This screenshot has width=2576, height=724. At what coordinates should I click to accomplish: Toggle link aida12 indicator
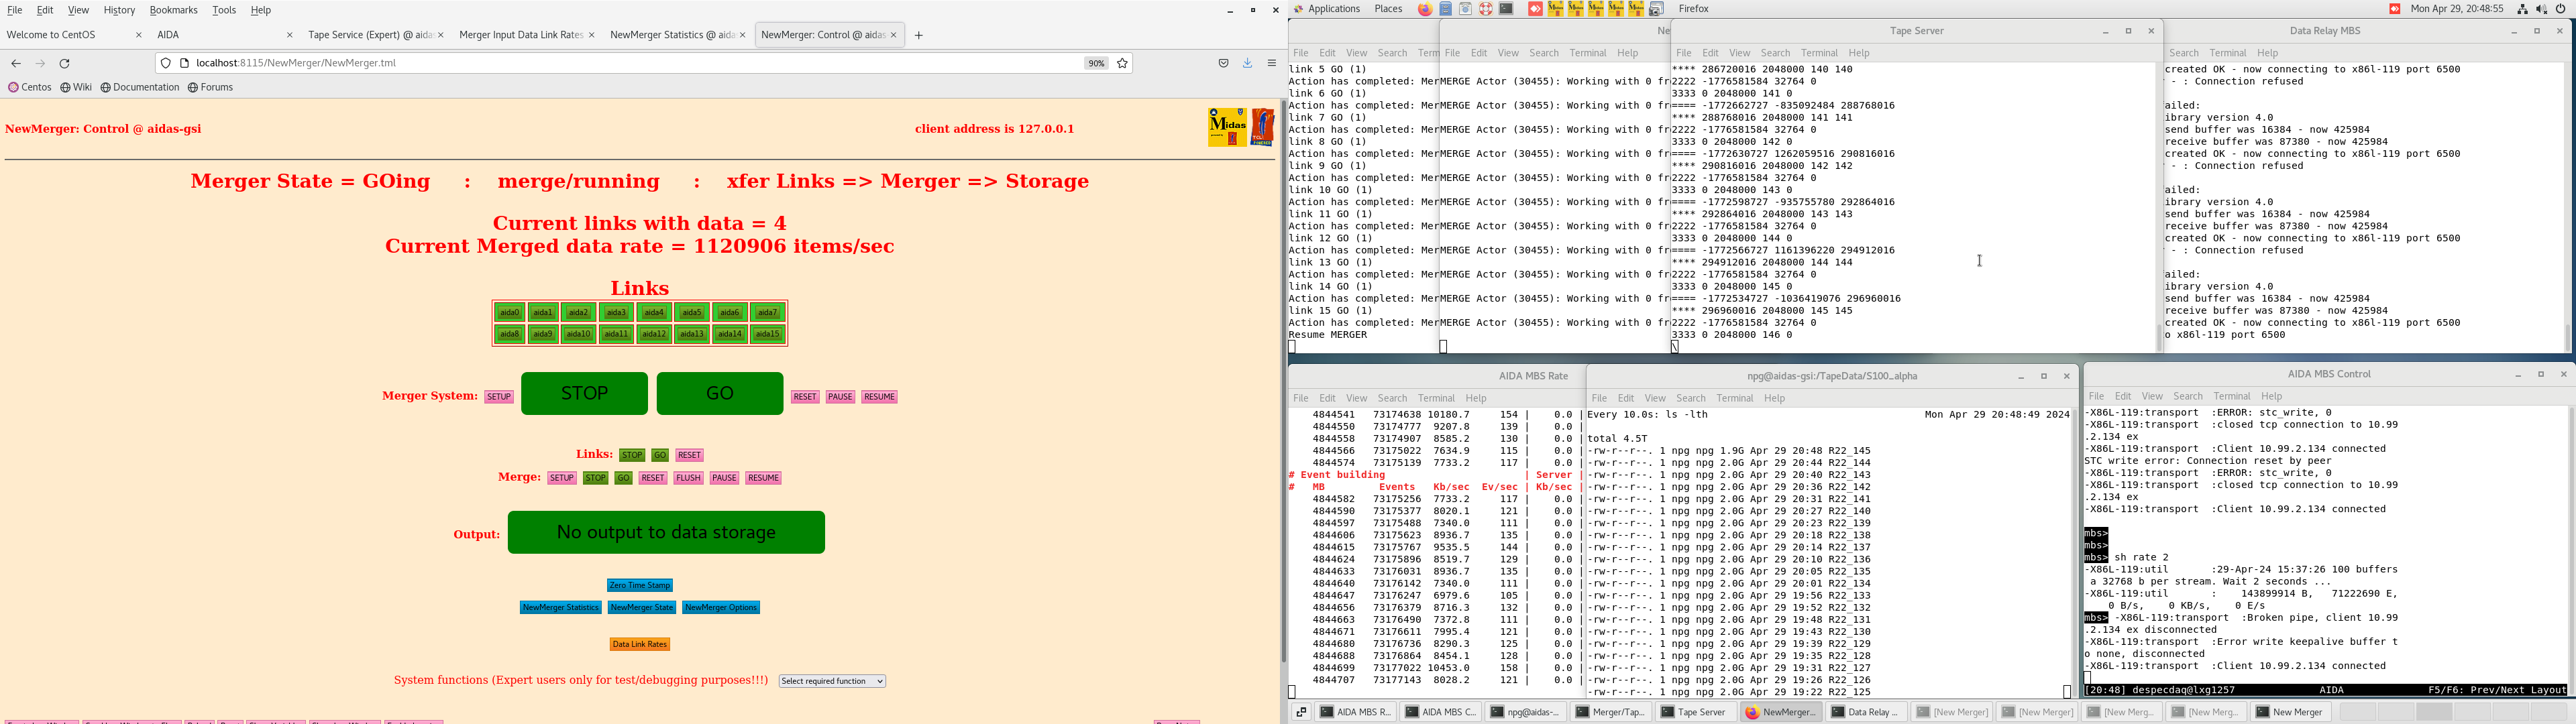click(654, 334)
